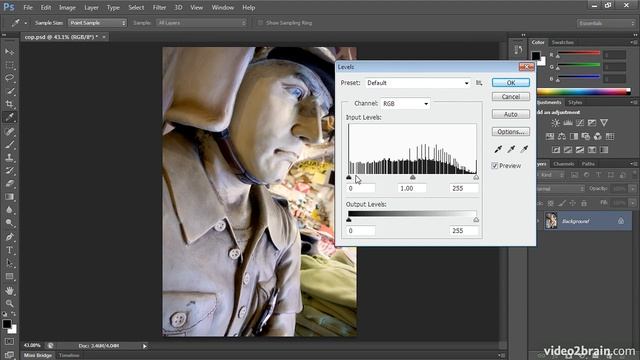640x360 pixels.
Task: Toggle the pixel layer filter in Layers panel
Action: 575,175
